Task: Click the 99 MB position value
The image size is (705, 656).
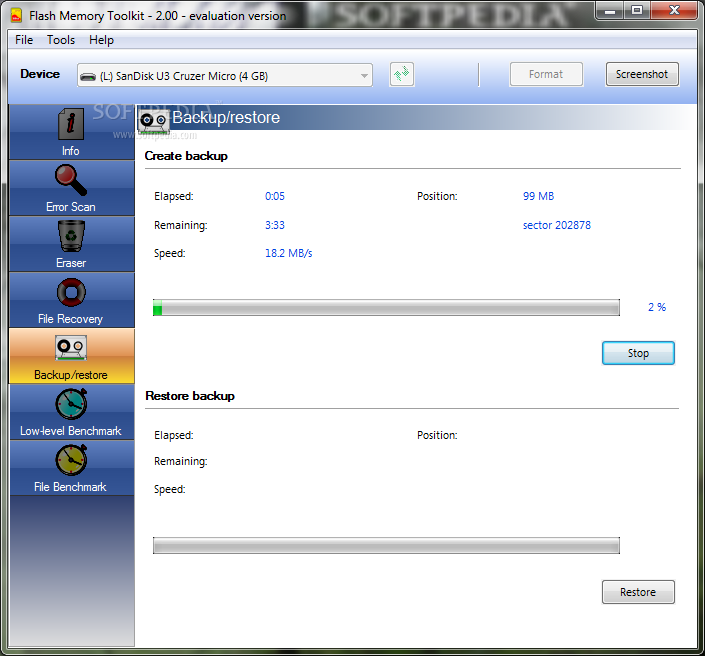Action: (x=538, y=196)
